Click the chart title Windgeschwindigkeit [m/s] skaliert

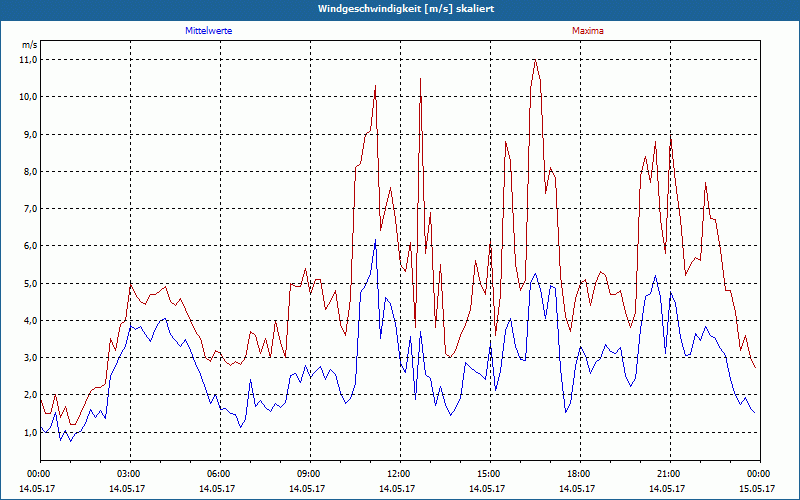click(406, 9)
